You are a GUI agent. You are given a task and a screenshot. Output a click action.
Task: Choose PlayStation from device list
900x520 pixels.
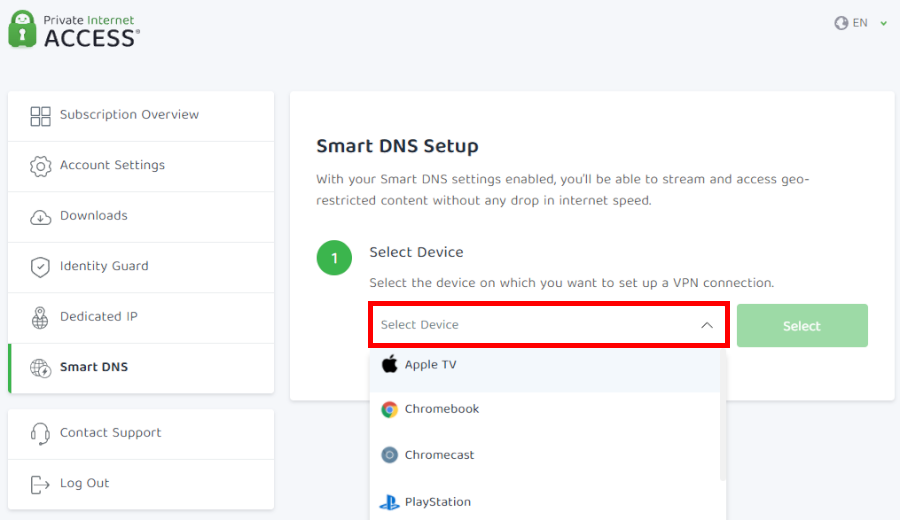coord(545,502)
